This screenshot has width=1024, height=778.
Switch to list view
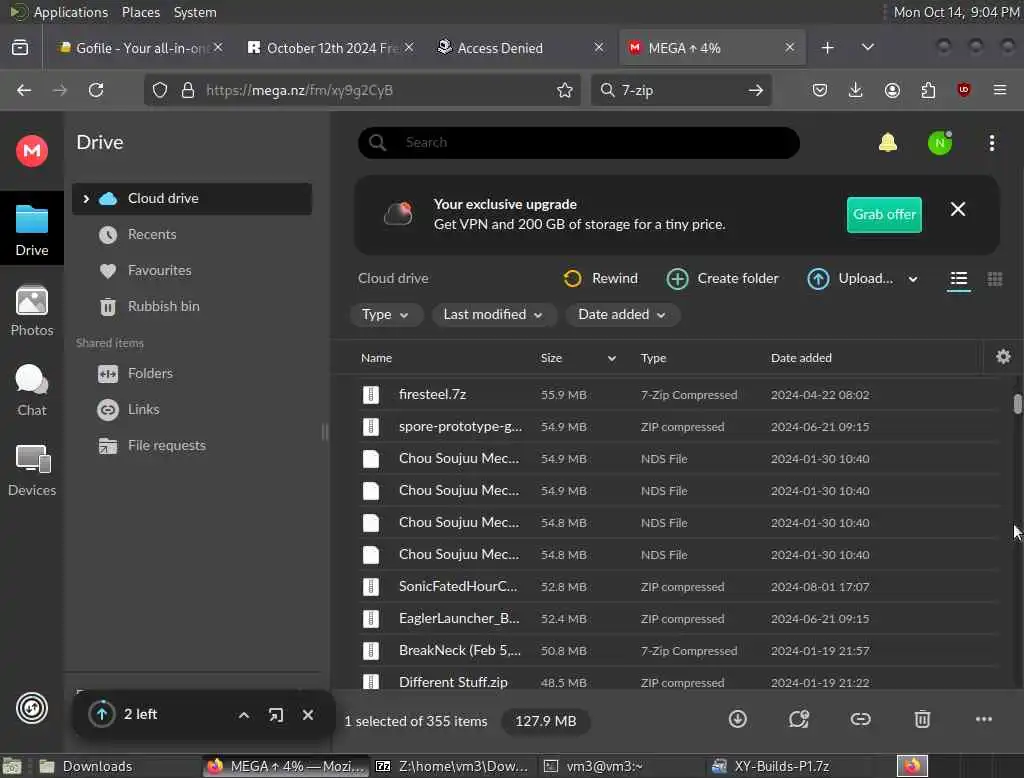pos(958,280)
